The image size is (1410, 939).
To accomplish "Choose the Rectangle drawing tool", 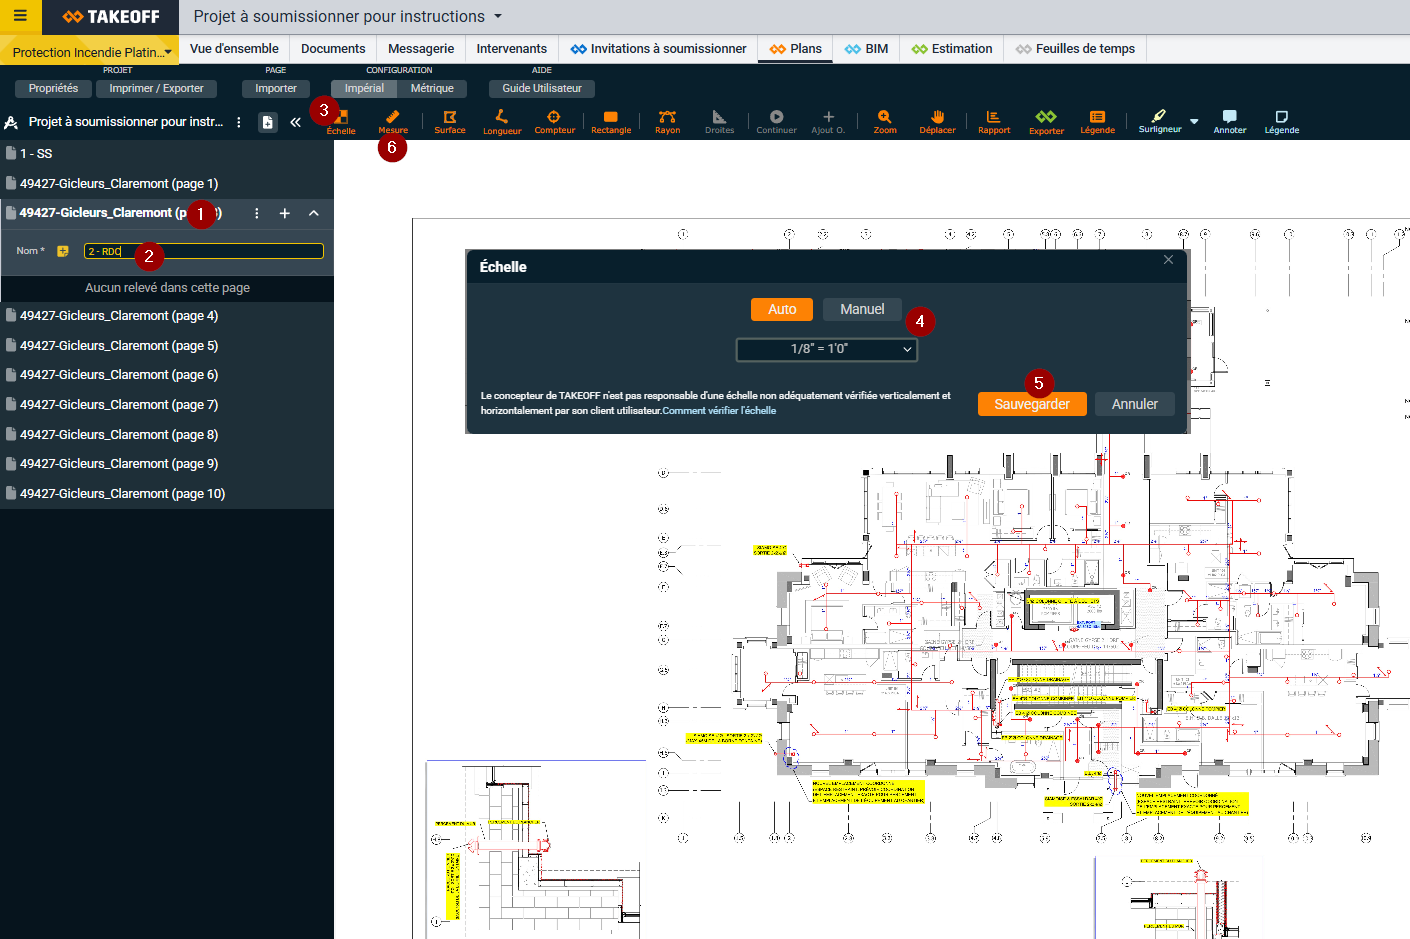I will (x=611, y=121).
